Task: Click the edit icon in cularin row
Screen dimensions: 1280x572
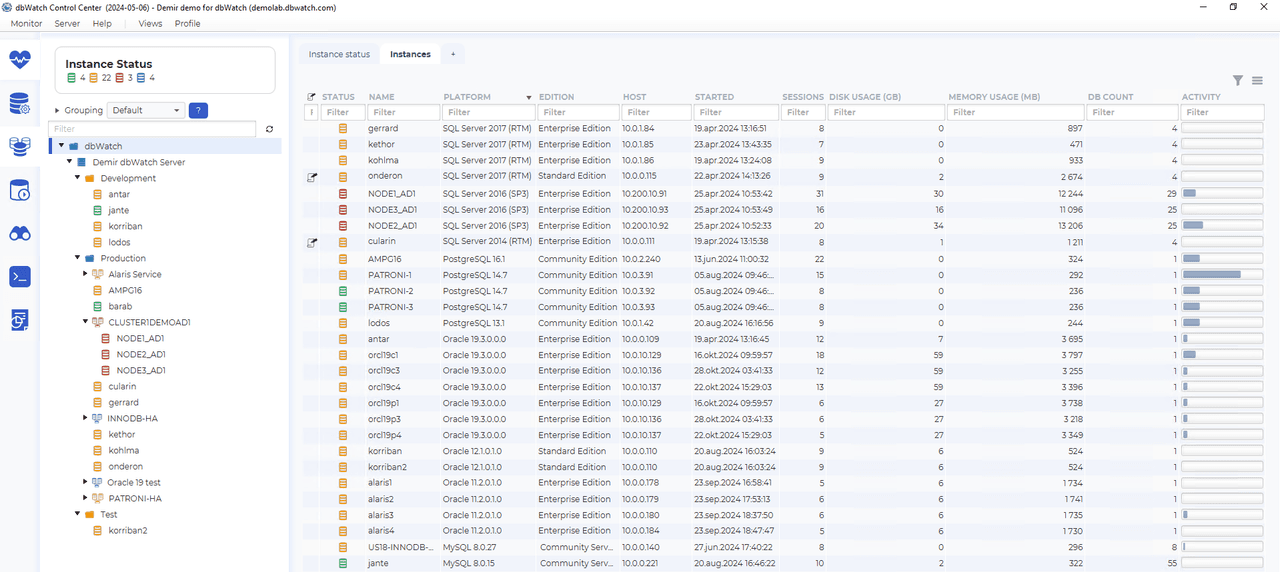Action: [311, 242]
